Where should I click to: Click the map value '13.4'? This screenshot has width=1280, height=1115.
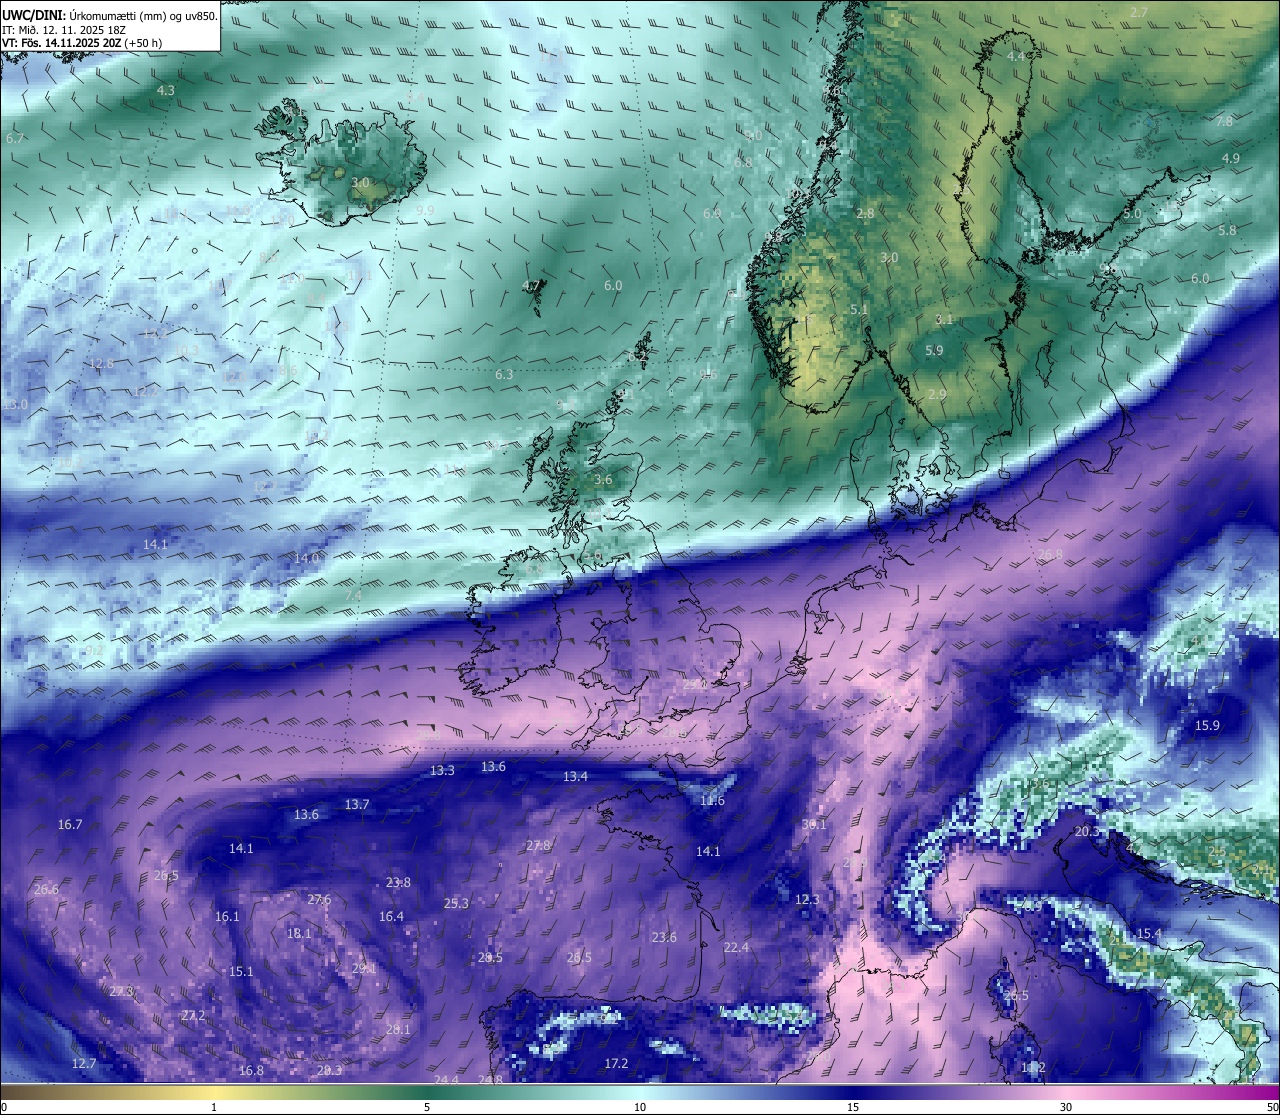coord(575,776)
